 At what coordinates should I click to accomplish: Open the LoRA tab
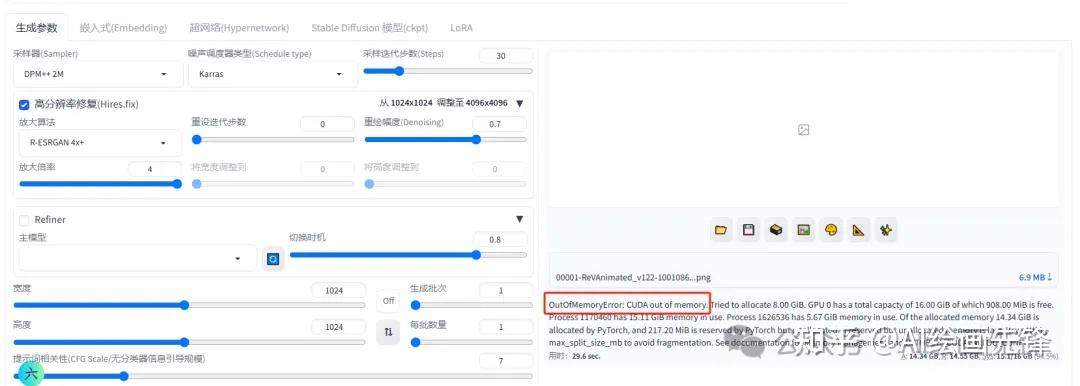pos(461,28)
